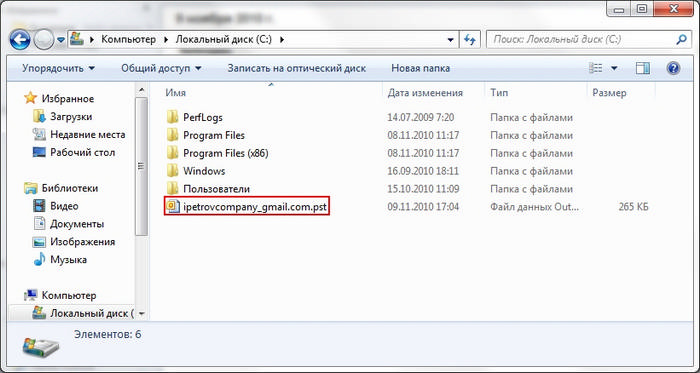
Task: Click the 265 КБ size value
Action: [633, 207]
